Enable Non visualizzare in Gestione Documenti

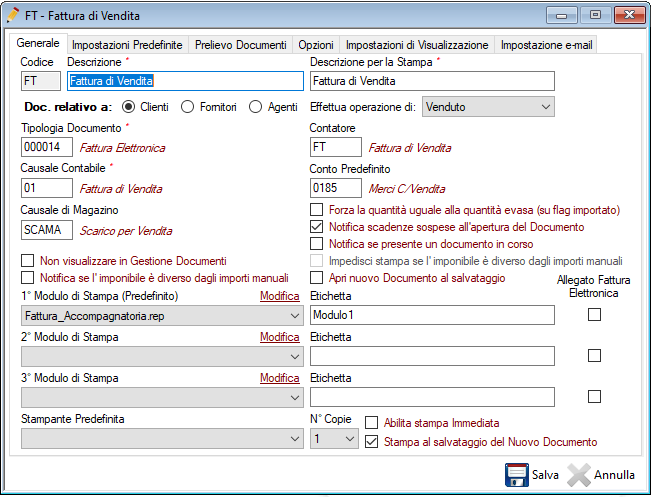point(28,261)
